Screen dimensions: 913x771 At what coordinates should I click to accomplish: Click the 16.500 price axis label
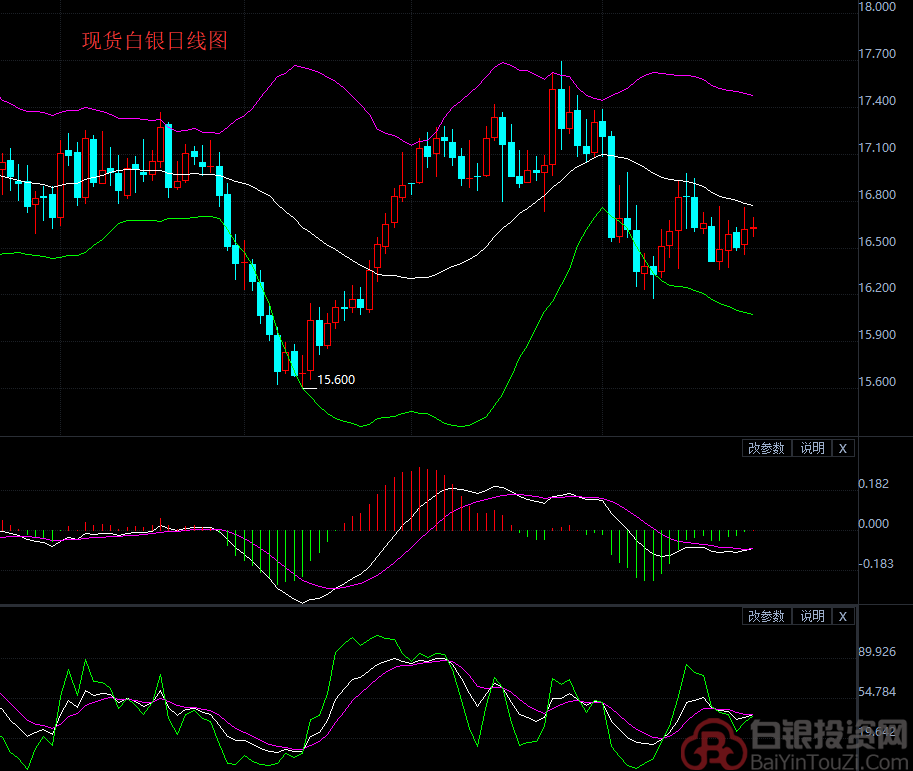[x=877, y=242]
